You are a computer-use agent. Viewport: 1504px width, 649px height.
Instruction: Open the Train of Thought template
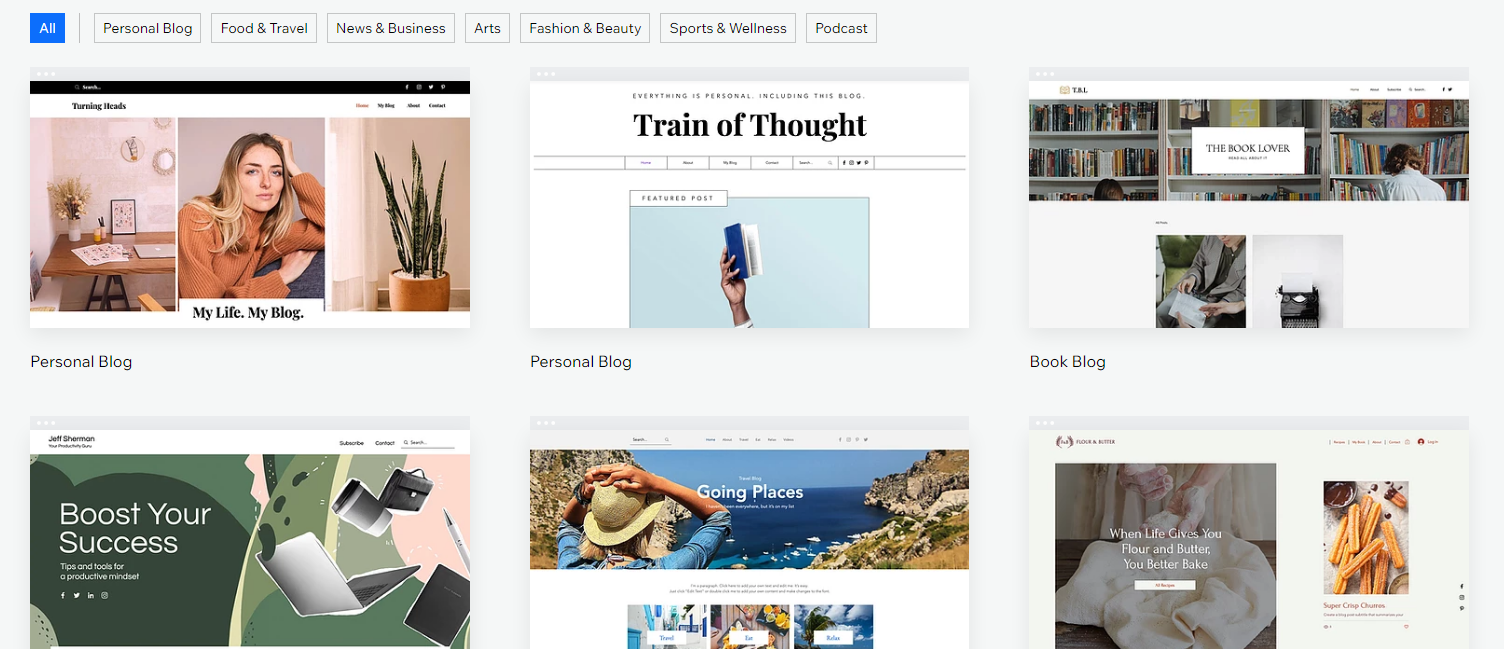coord(749,198)
